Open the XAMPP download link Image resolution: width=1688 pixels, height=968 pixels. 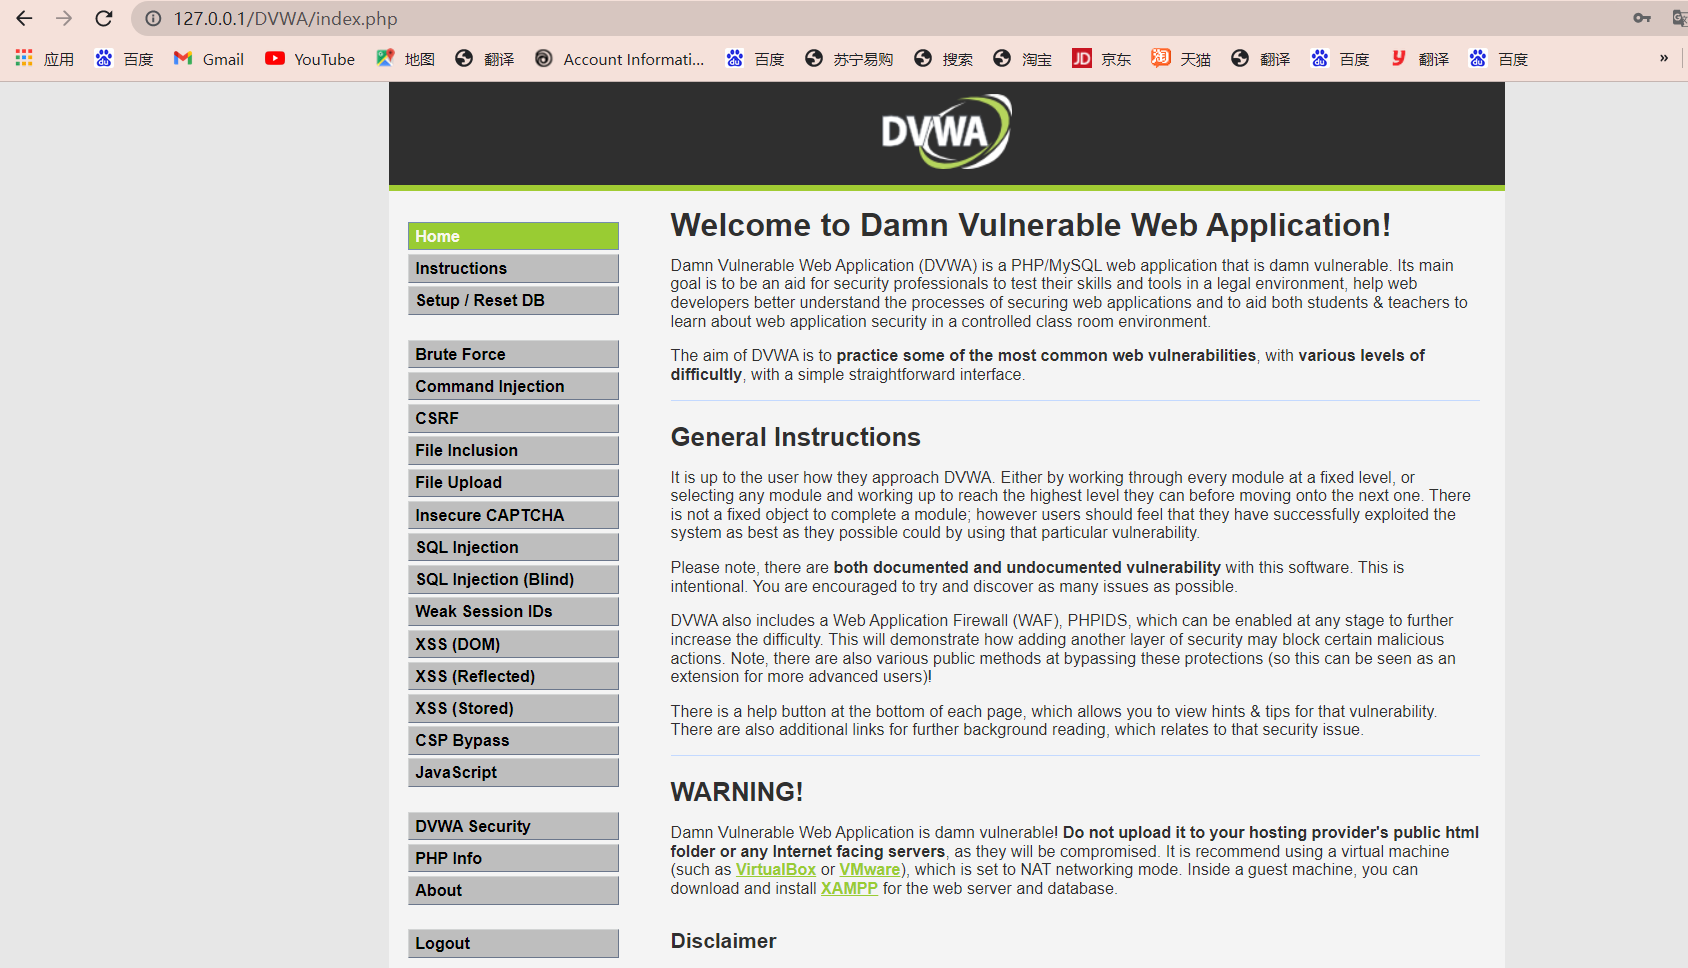[x=849, y=889]
